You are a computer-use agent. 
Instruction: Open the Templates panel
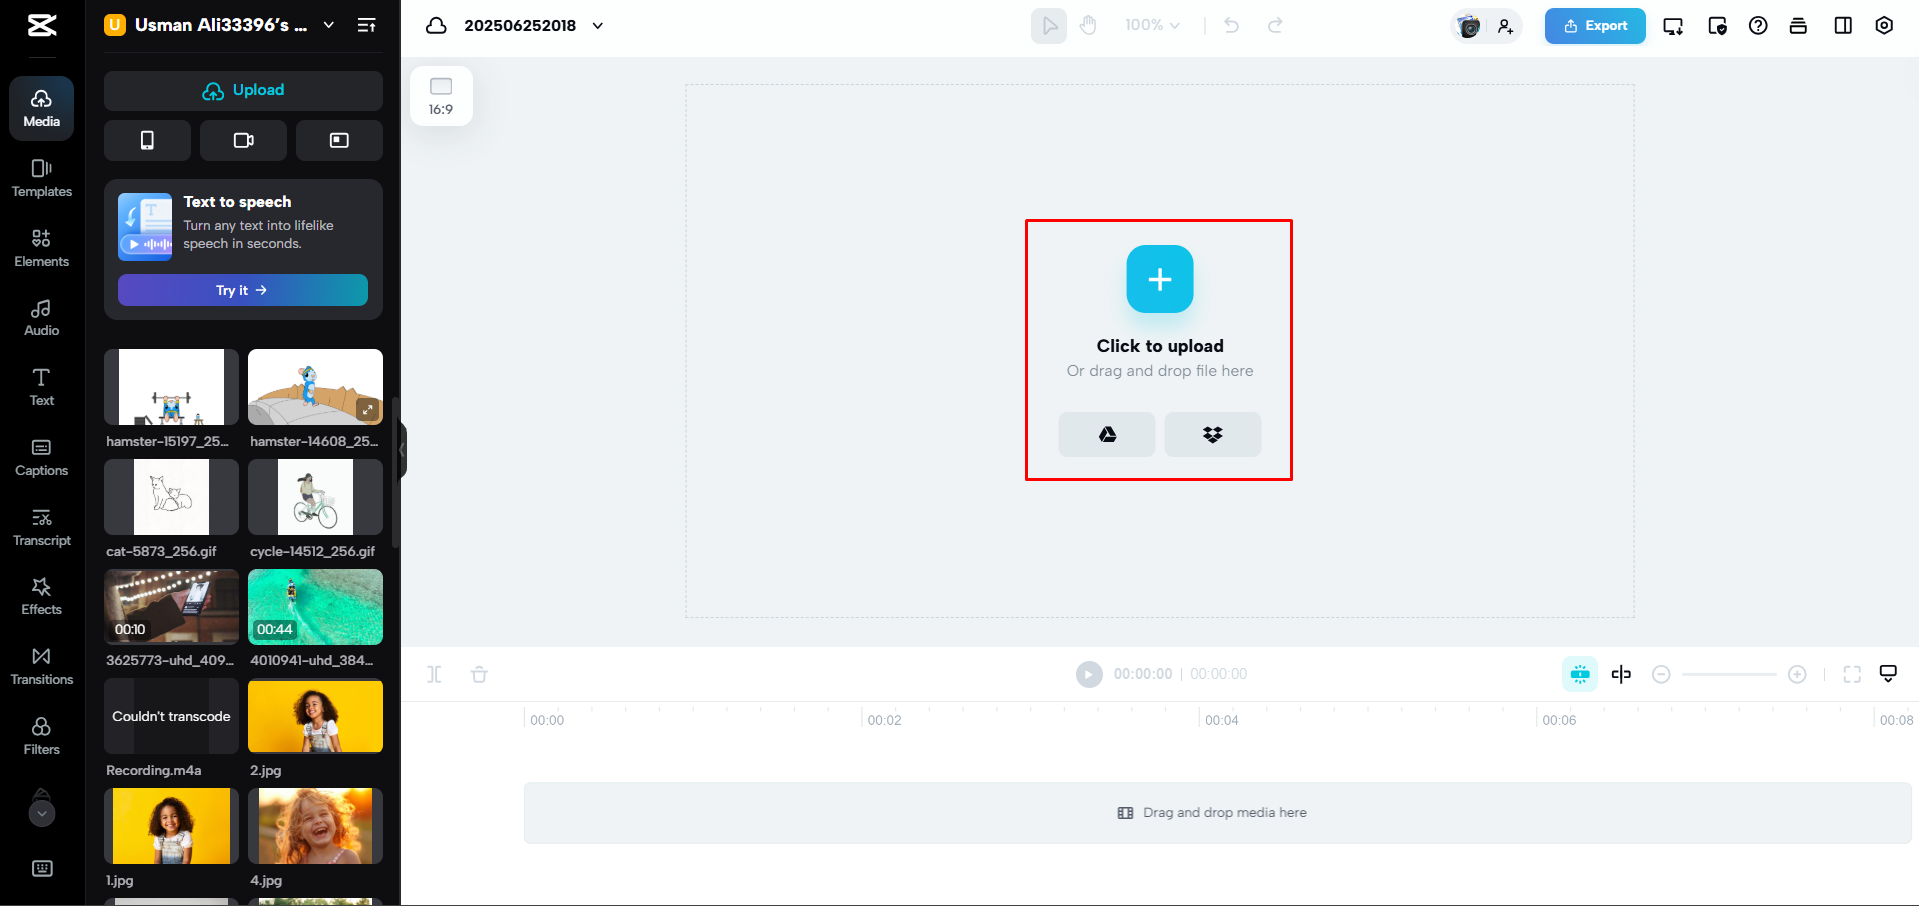41,178
